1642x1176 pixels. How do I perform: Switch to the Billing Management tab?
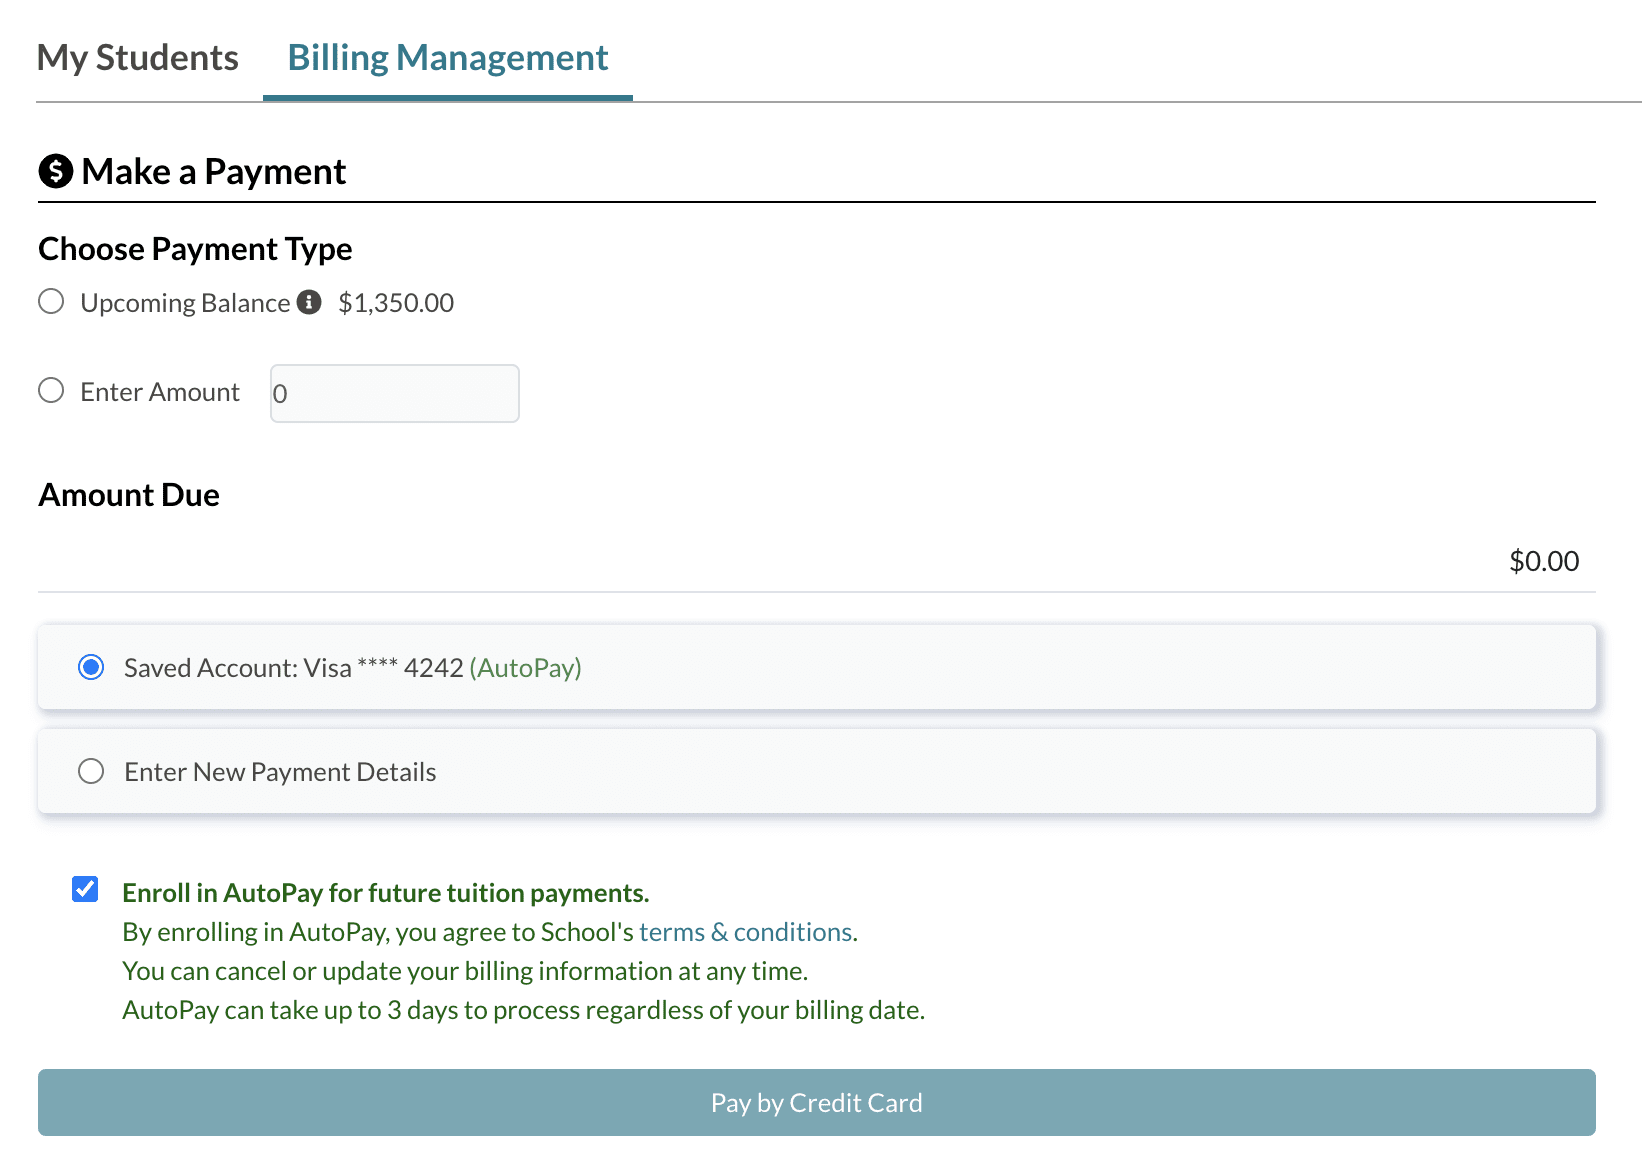point(447,57)
